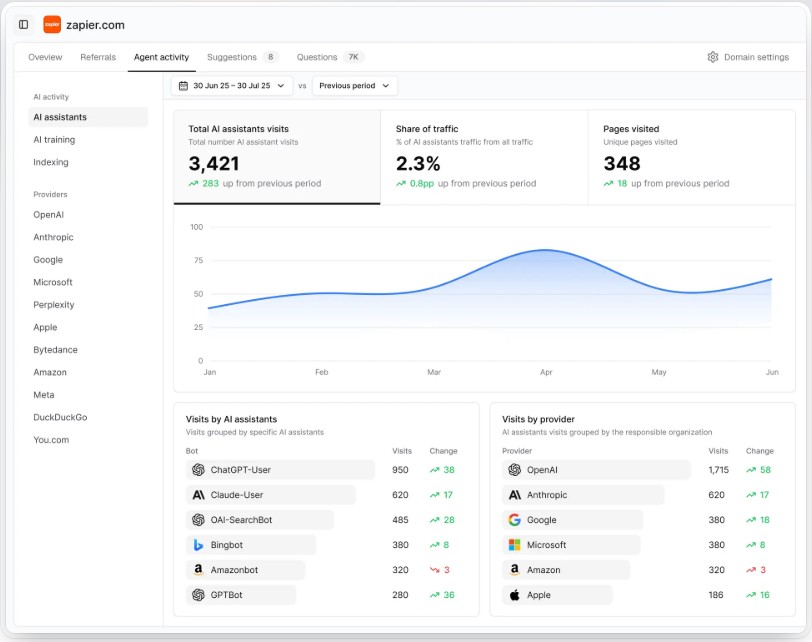Open Domain settings
This screenshot has width=812, height=642.
coord(748,57)
